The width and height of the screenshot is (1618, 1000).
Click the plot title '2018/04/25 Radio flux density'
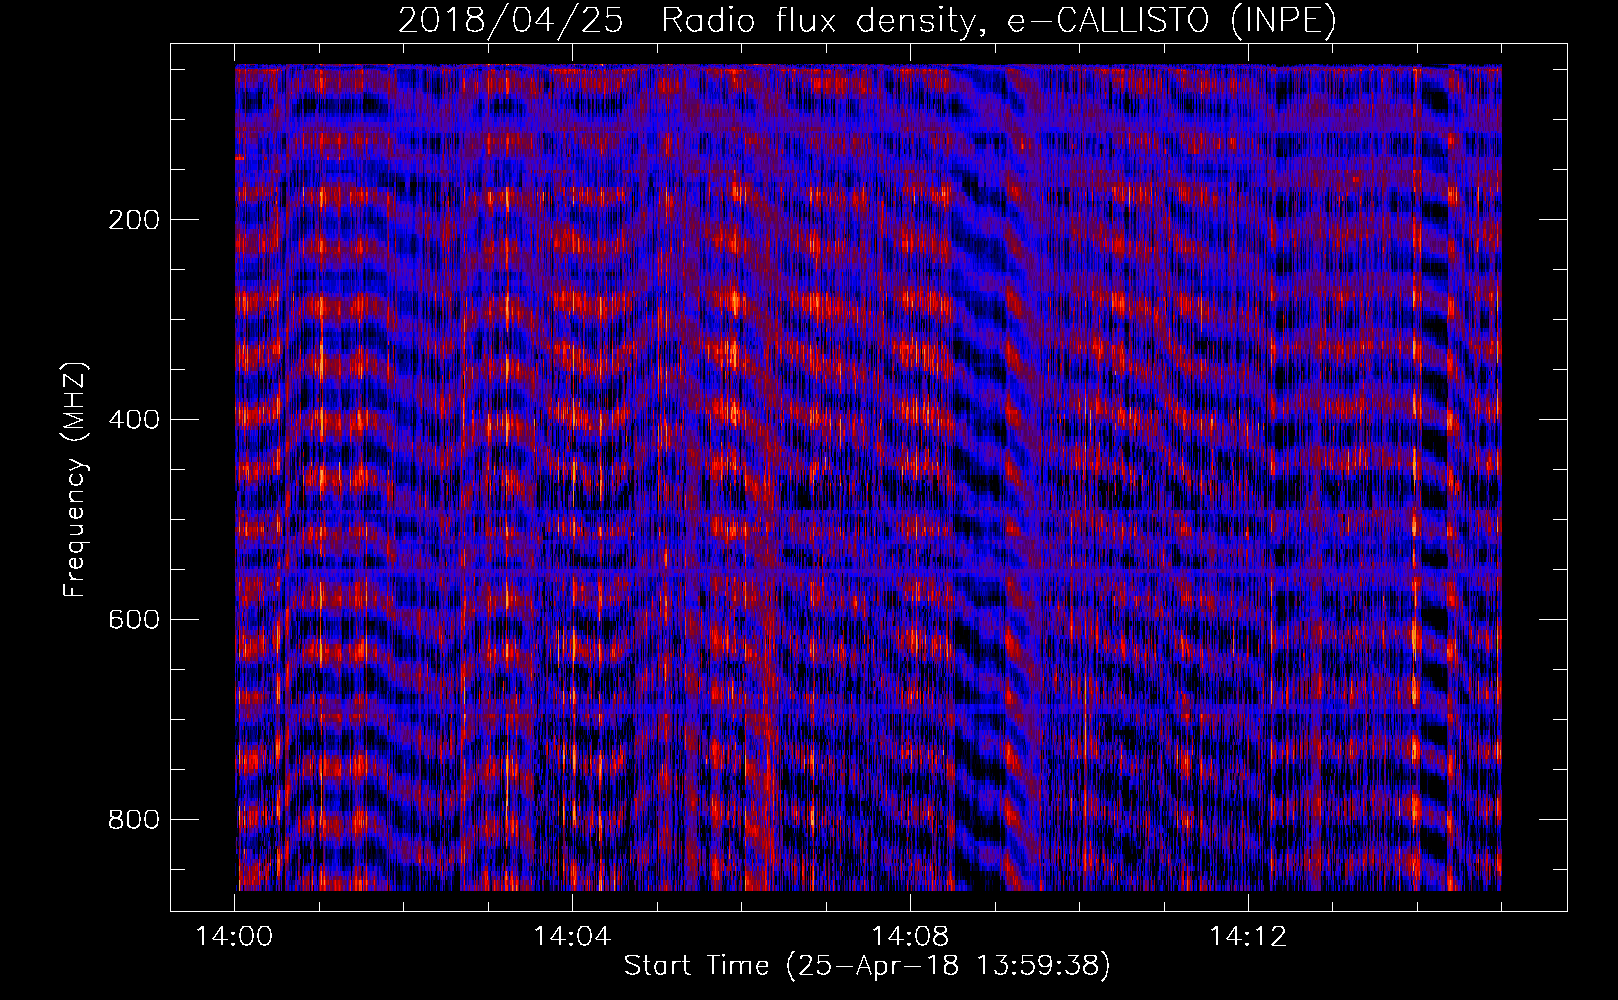point(868,21)
